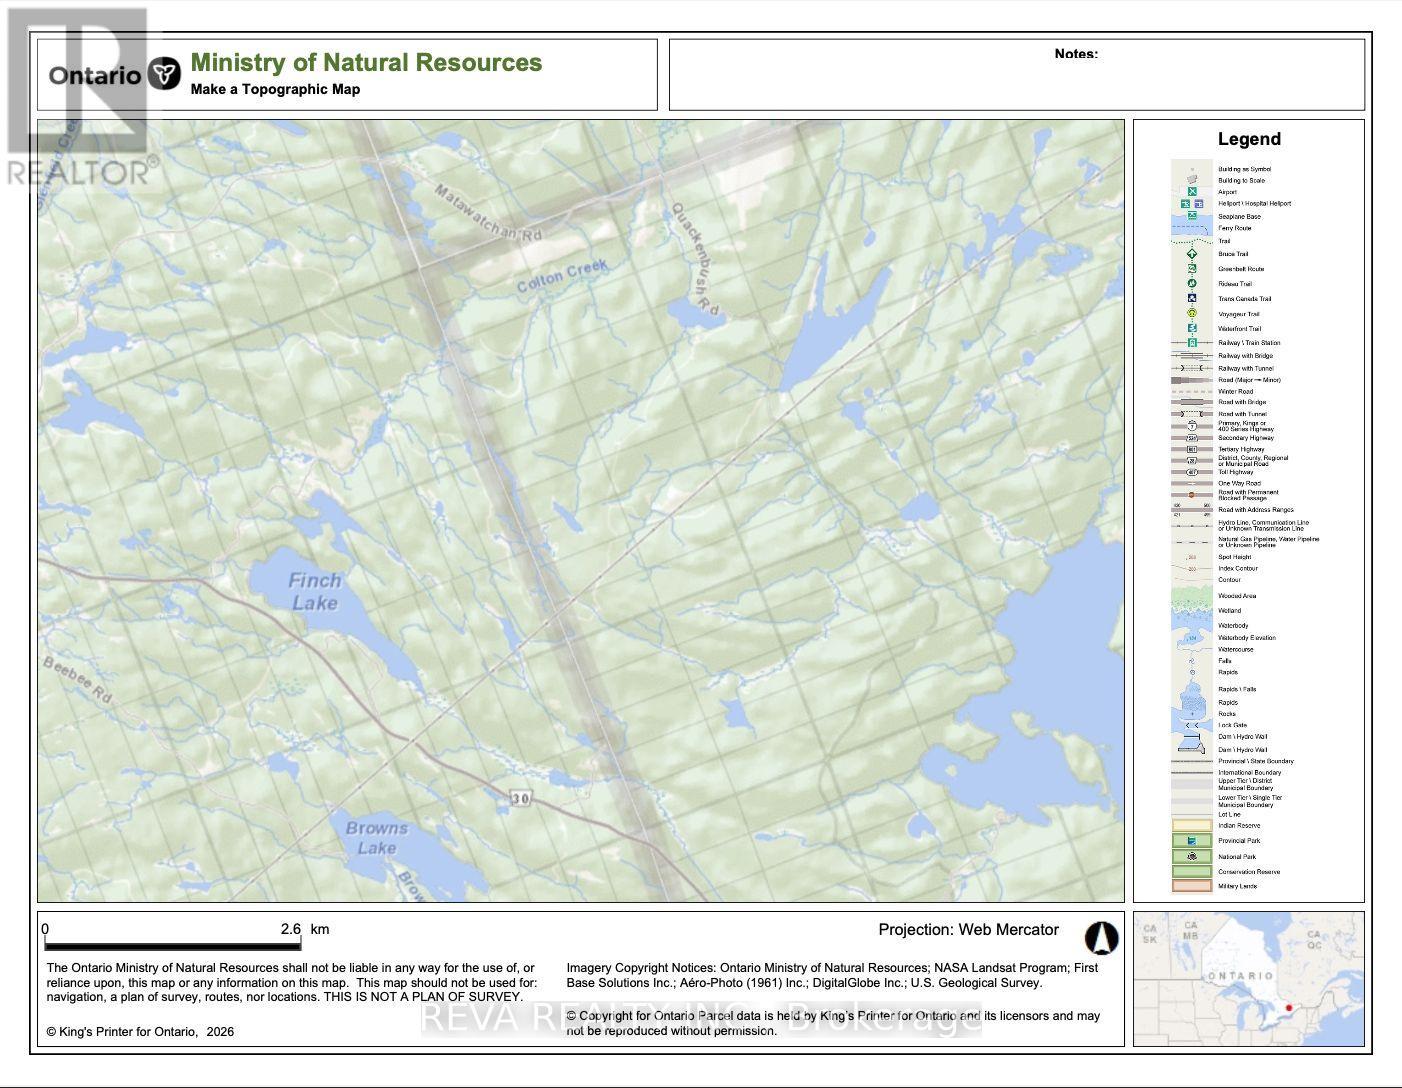
Task: Select the Heliport Hospital Heliport legend symbol
Action: [x=1191, y=203]
